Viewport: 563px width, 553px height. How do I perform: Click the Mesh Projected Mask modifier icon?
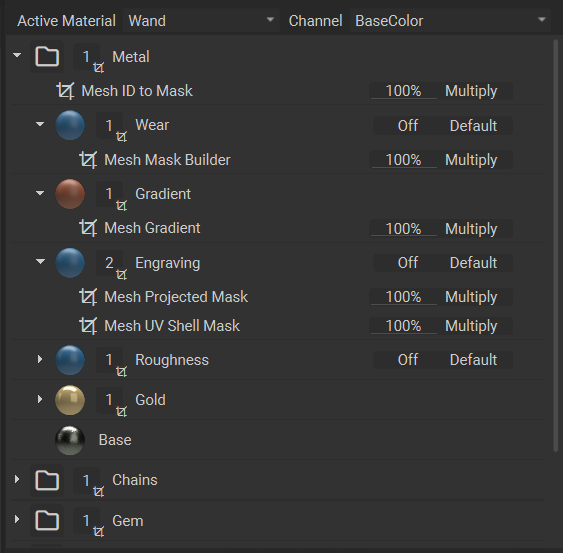click(88, 297)
